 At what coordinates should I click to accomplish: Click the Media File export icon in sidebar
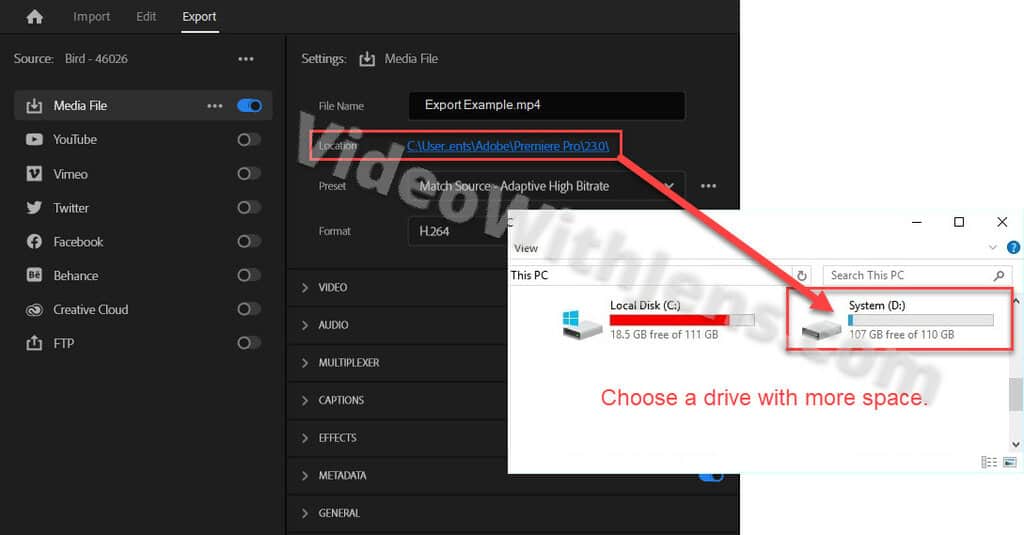pyautogui.click(x=34, y=106)
